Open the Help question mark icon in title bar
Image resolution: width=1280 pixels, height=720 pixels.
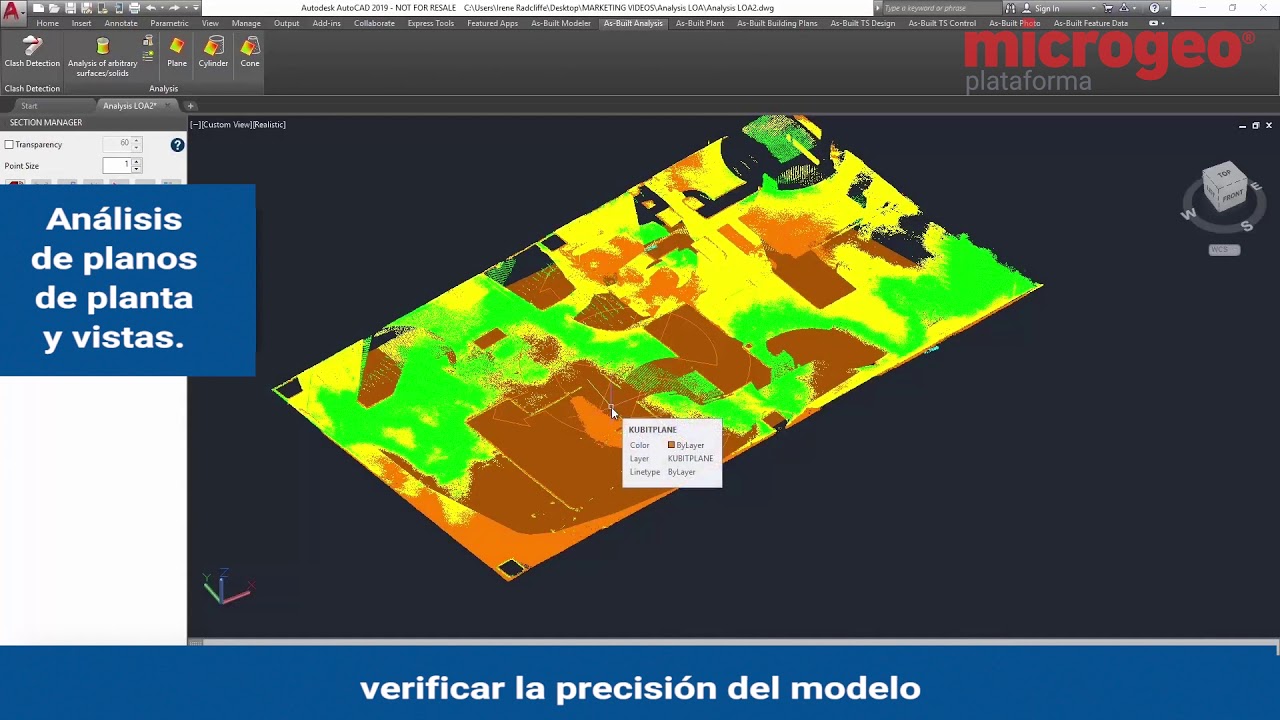(1154, 8)
